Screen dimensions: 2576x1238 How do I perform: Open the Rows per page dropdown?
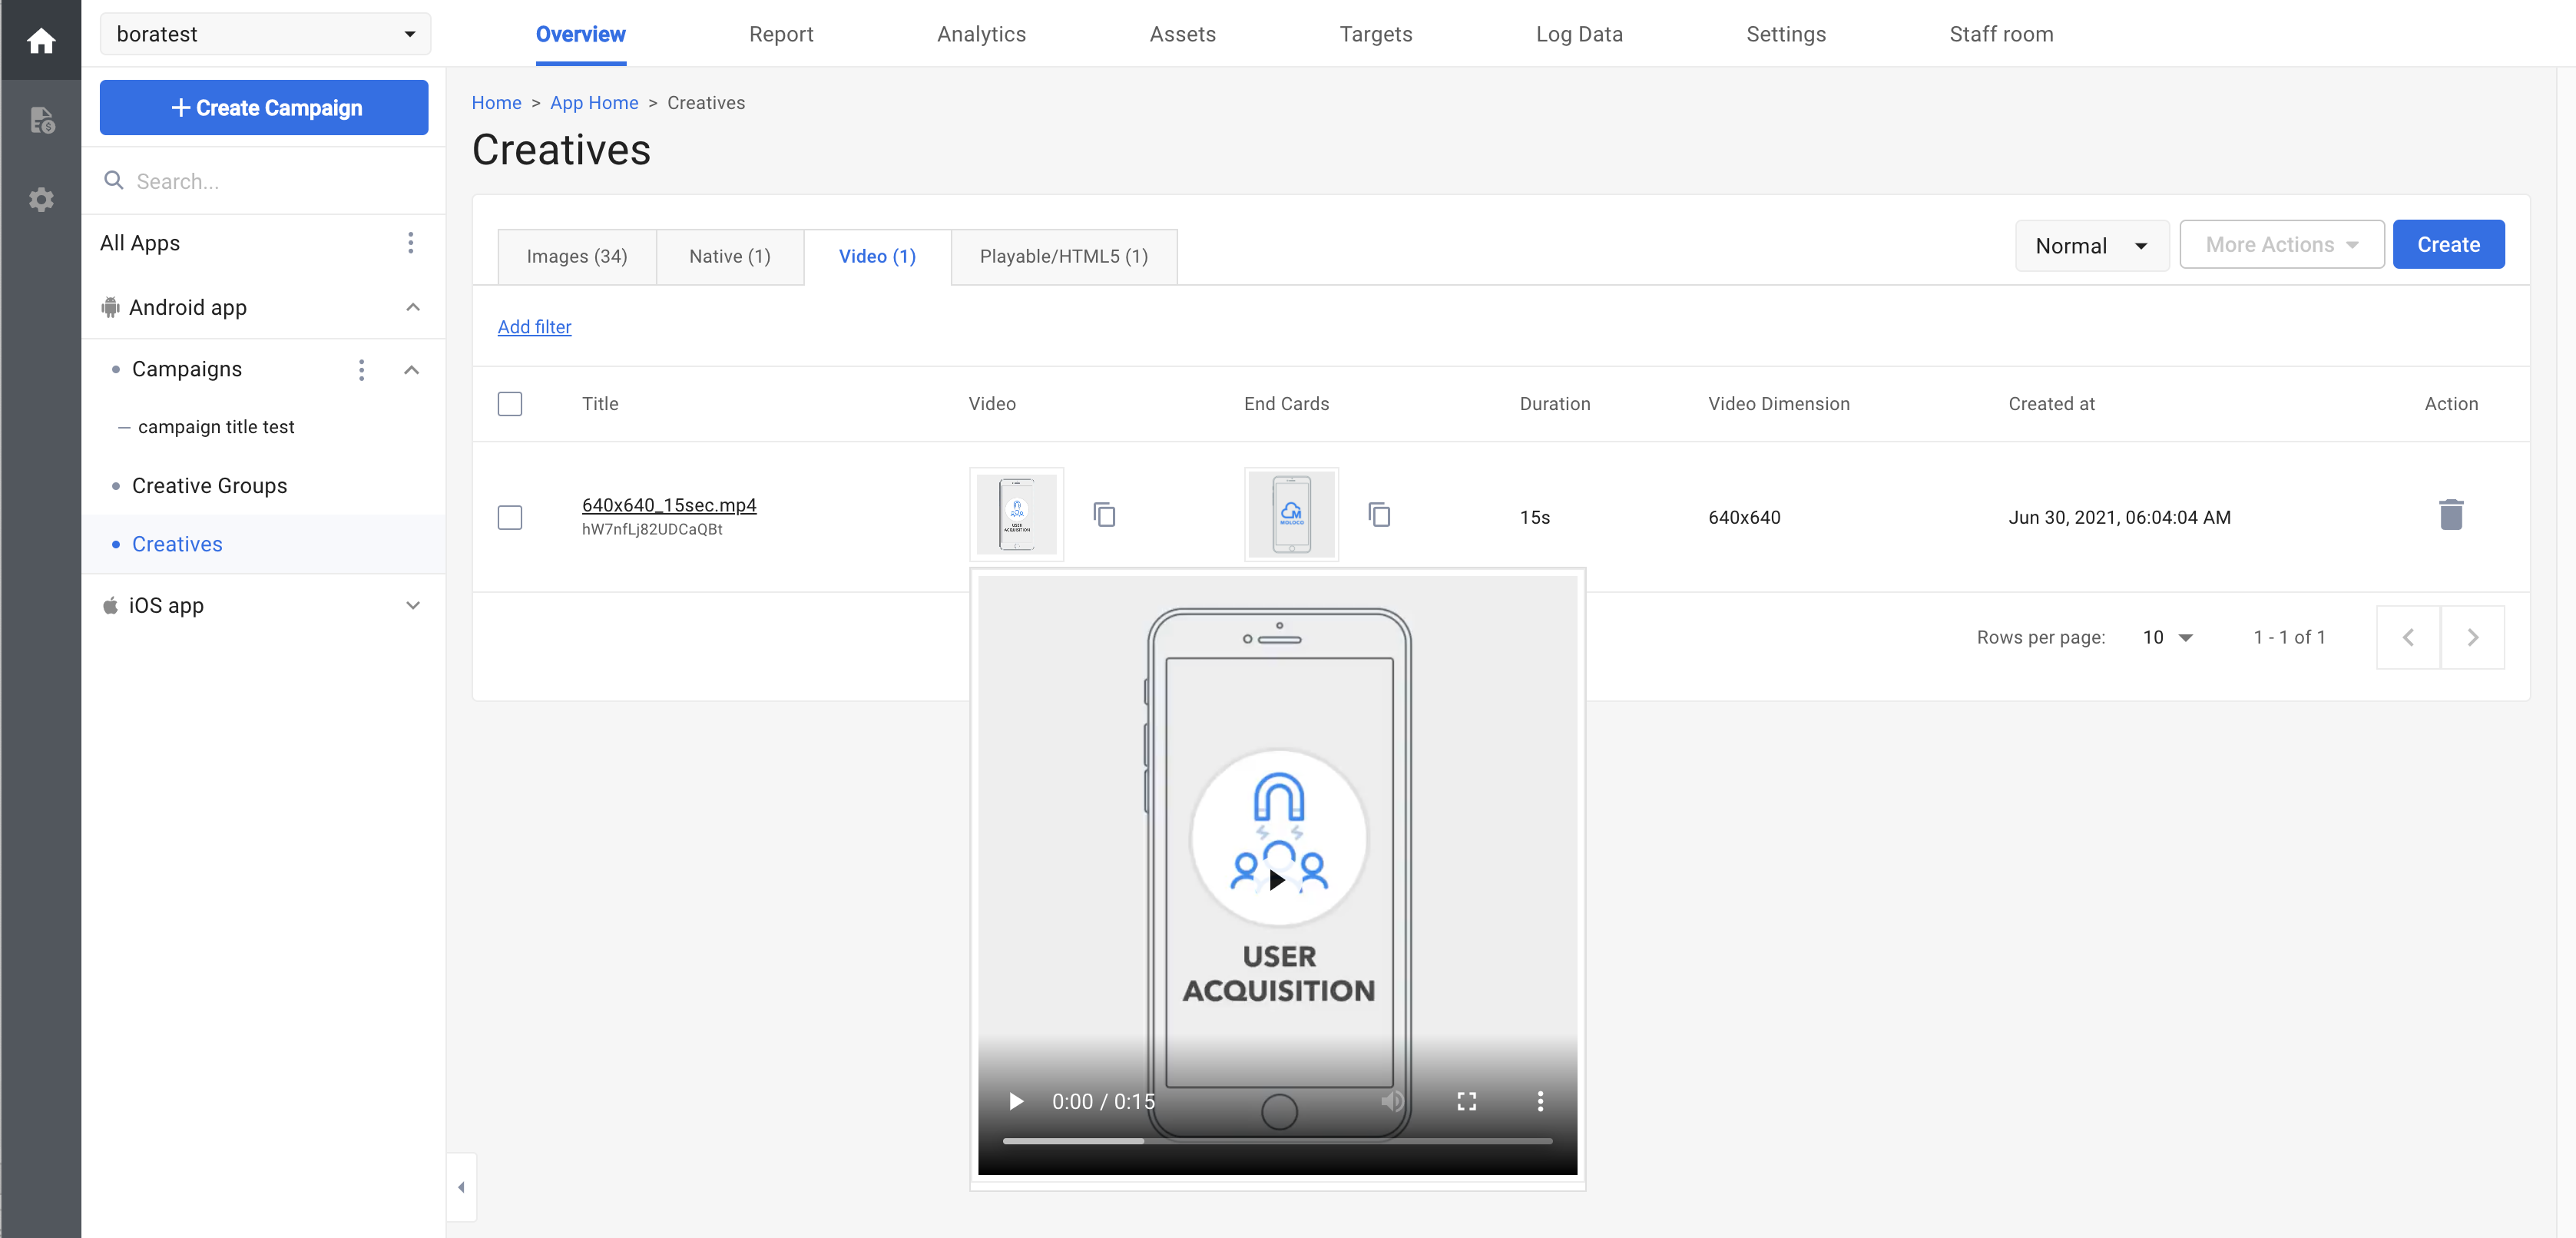[2167, 637]
